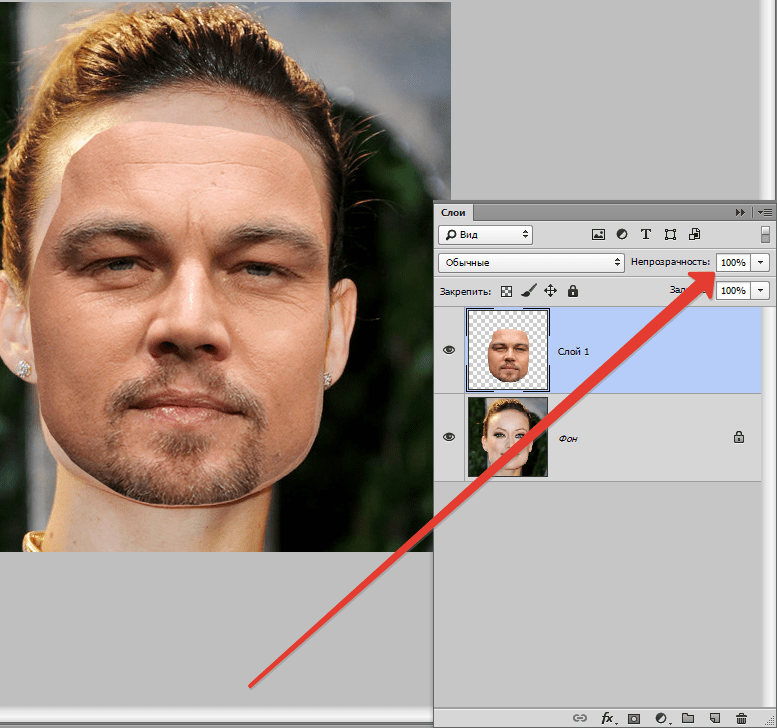The width and height of the screenshot is (777, 728).
Task: Select the Фон layer row
Action: [x=640, y=437]
